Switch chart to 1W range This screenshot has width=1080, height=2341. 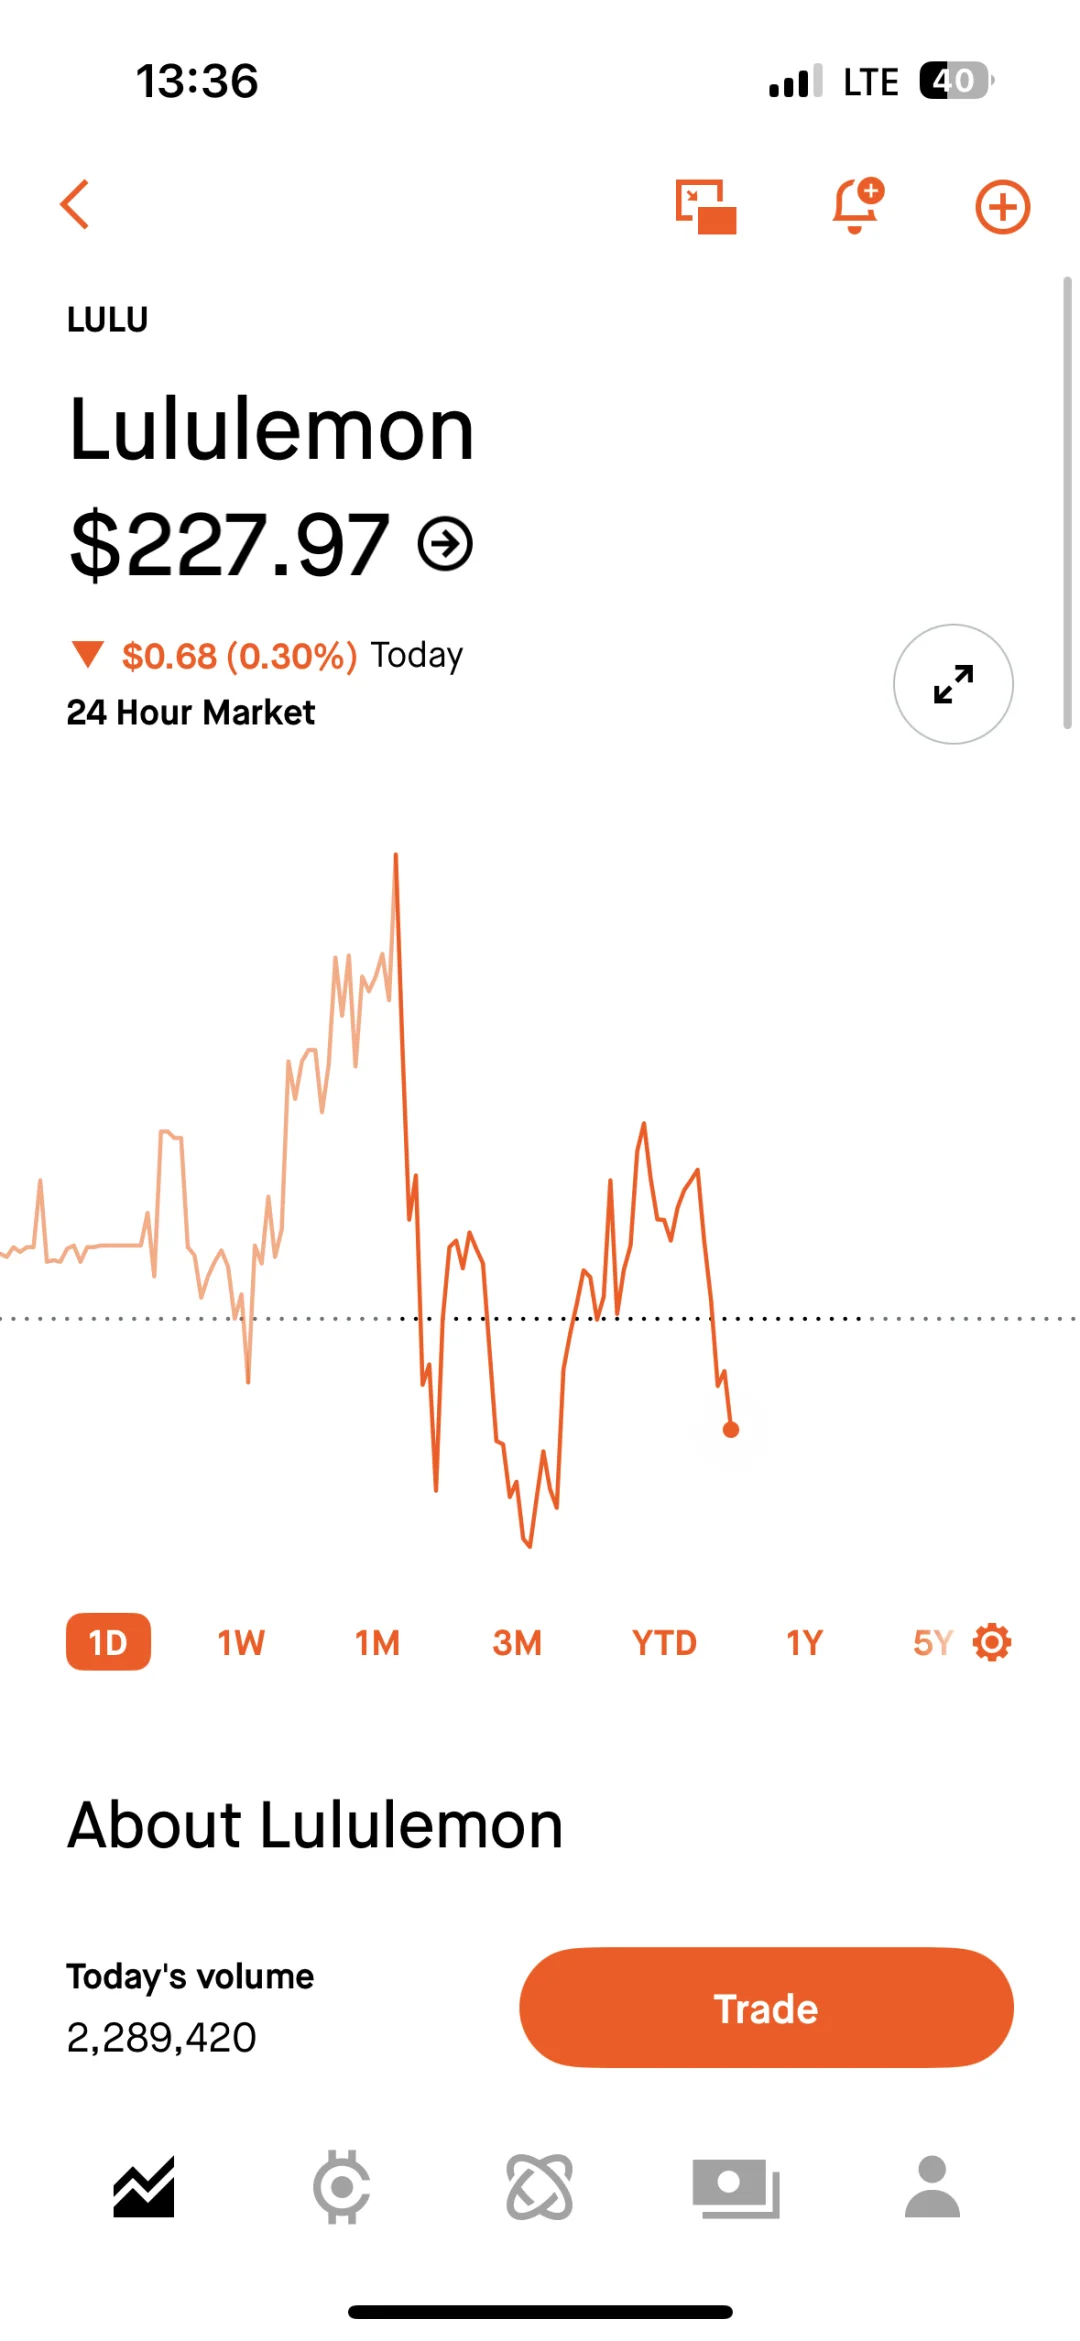click(x=241, y=1642)
